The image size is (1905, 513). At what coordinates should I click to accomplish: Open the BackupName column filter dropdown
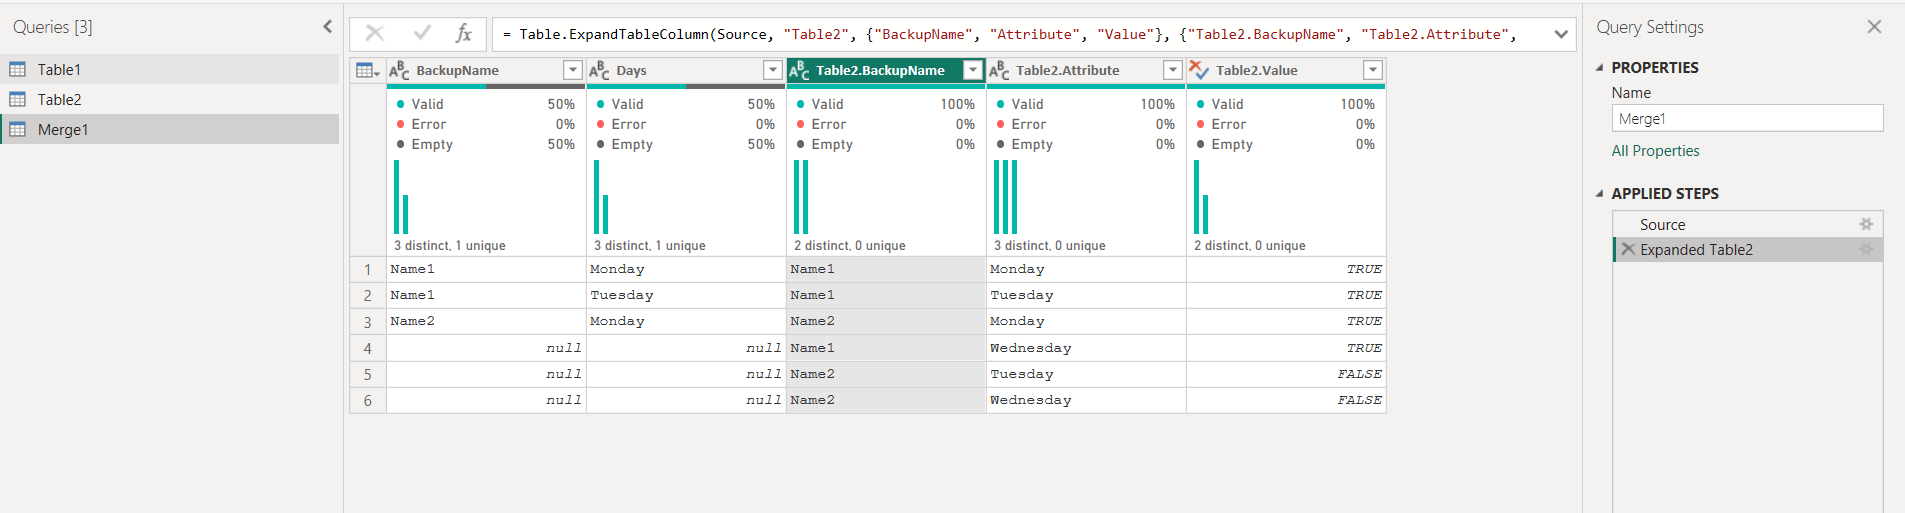pos(573,70)
